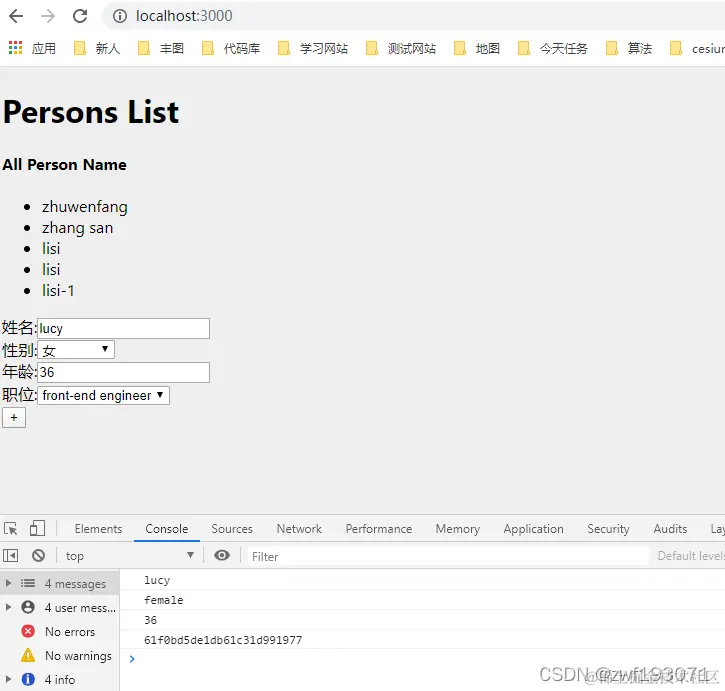This screenshot has height=691, width=725.
Task: Click the eye live expression icon
Action: (222, 555)
